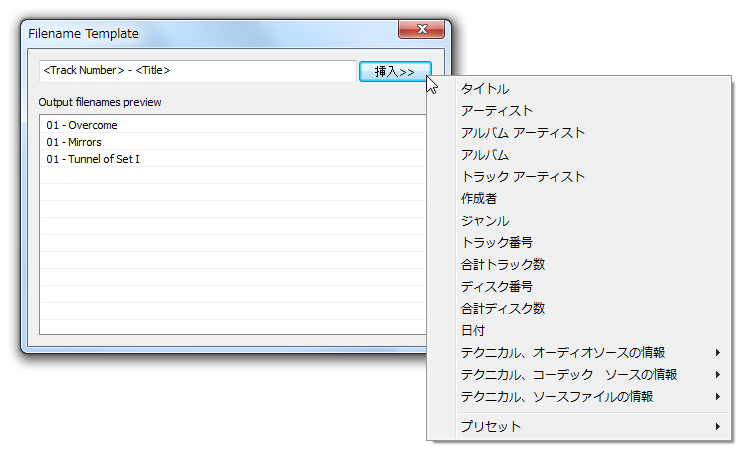
Task: Choose ディスク番号 menu item
Action: (579, 287)
